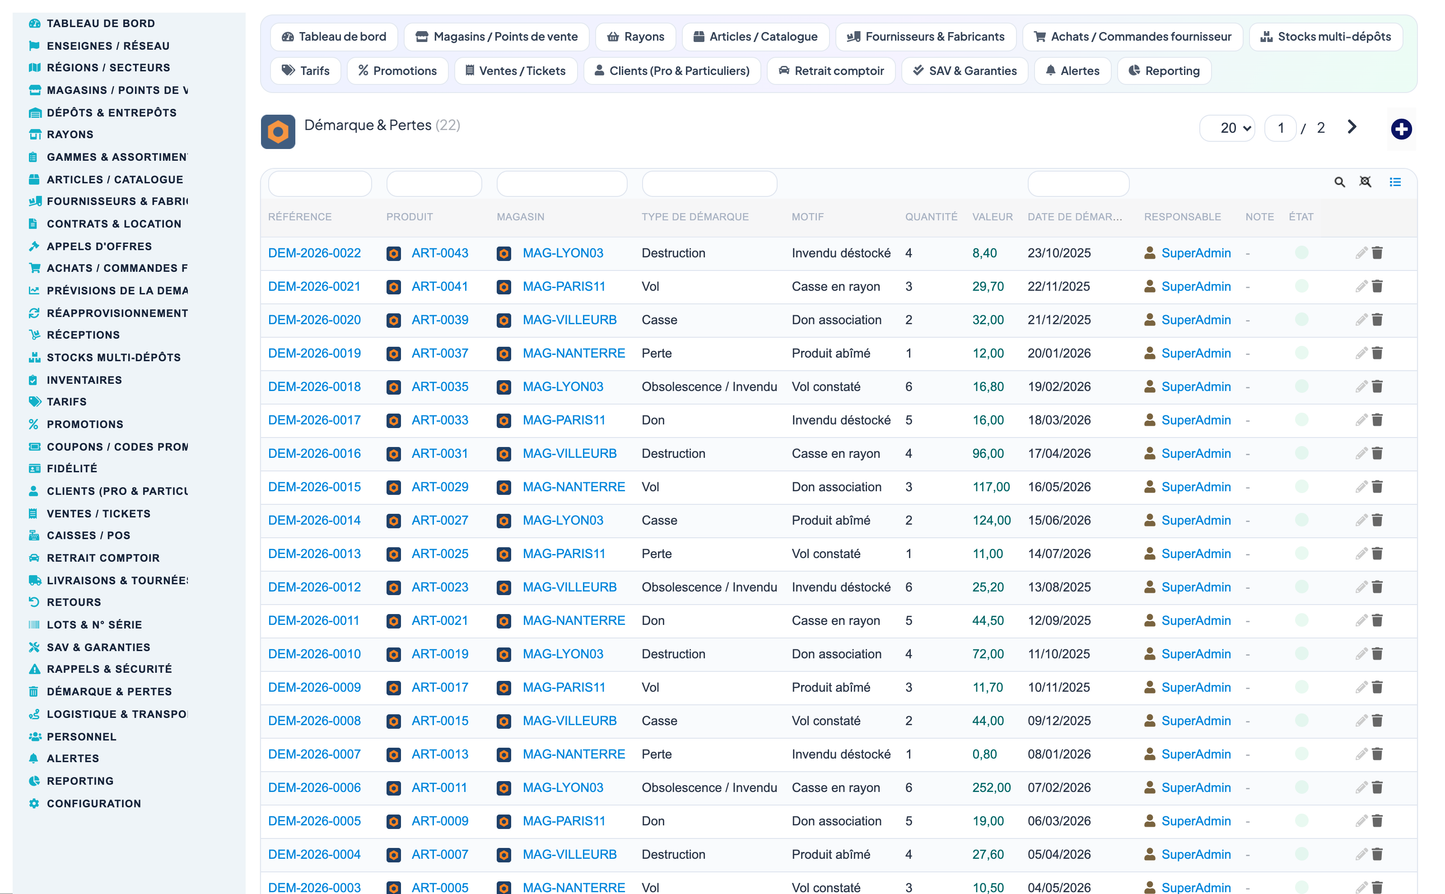Open the DEM-2026-0019 reference link
Image resolution: width=1445 pixels, height=894 pixels.
coord(314,353)
